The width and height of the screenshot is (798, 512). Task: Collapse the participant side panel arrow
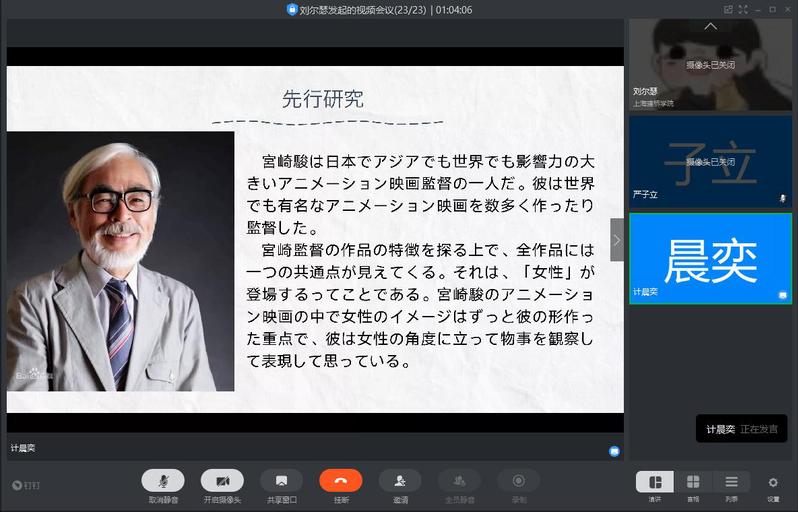click(617, 240)
